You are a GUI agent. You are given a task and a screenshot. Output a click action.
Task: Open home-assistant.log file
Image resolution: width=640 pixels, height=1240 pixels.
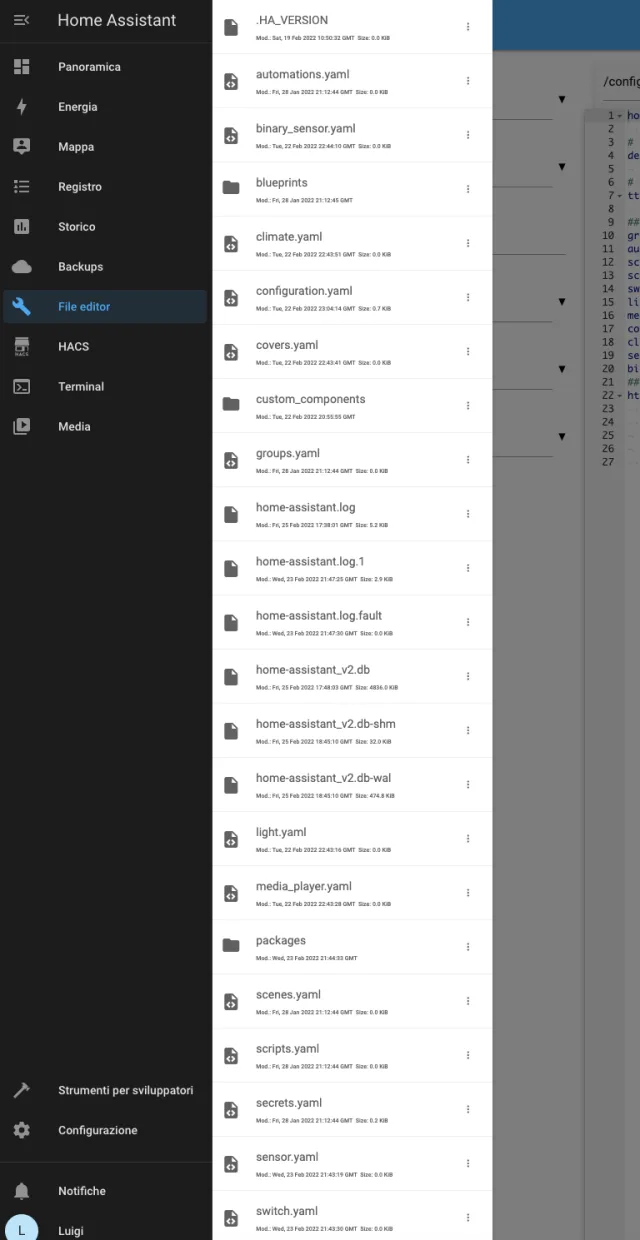pyautogui.click(x=352, y=513)
